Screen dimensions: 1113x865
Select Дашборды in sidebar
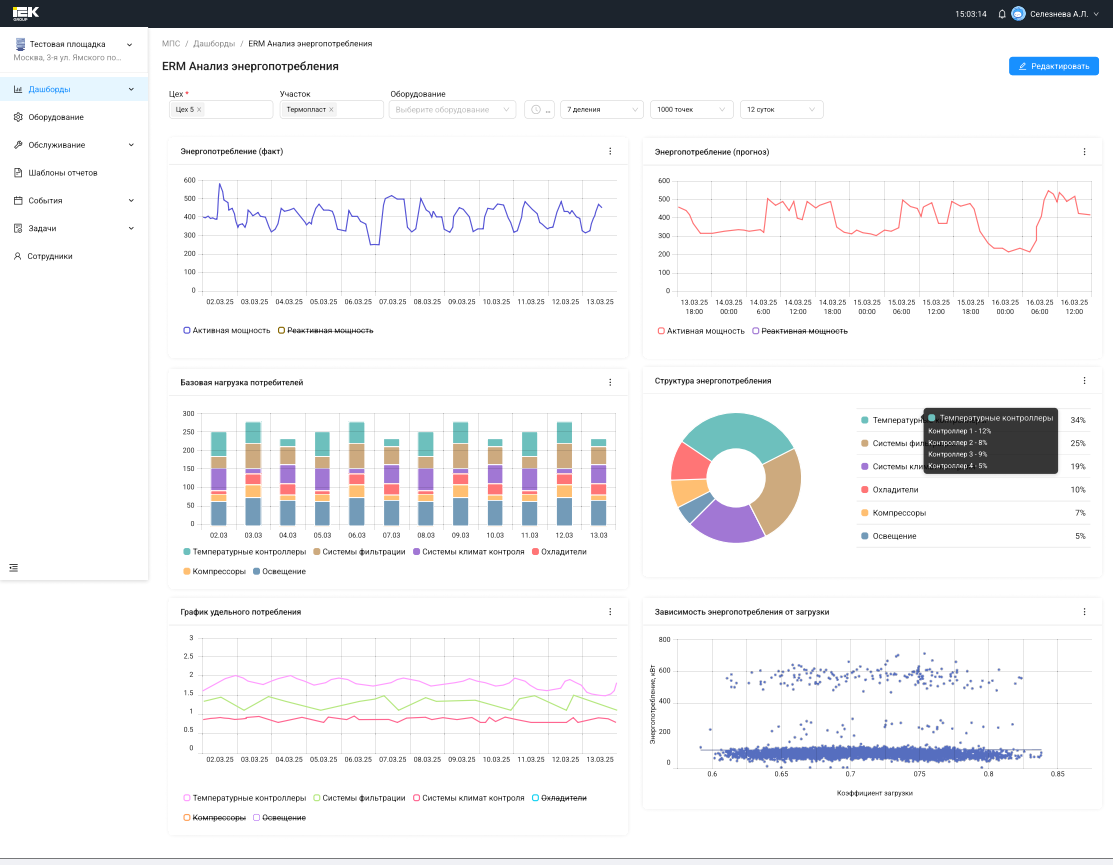74,89
